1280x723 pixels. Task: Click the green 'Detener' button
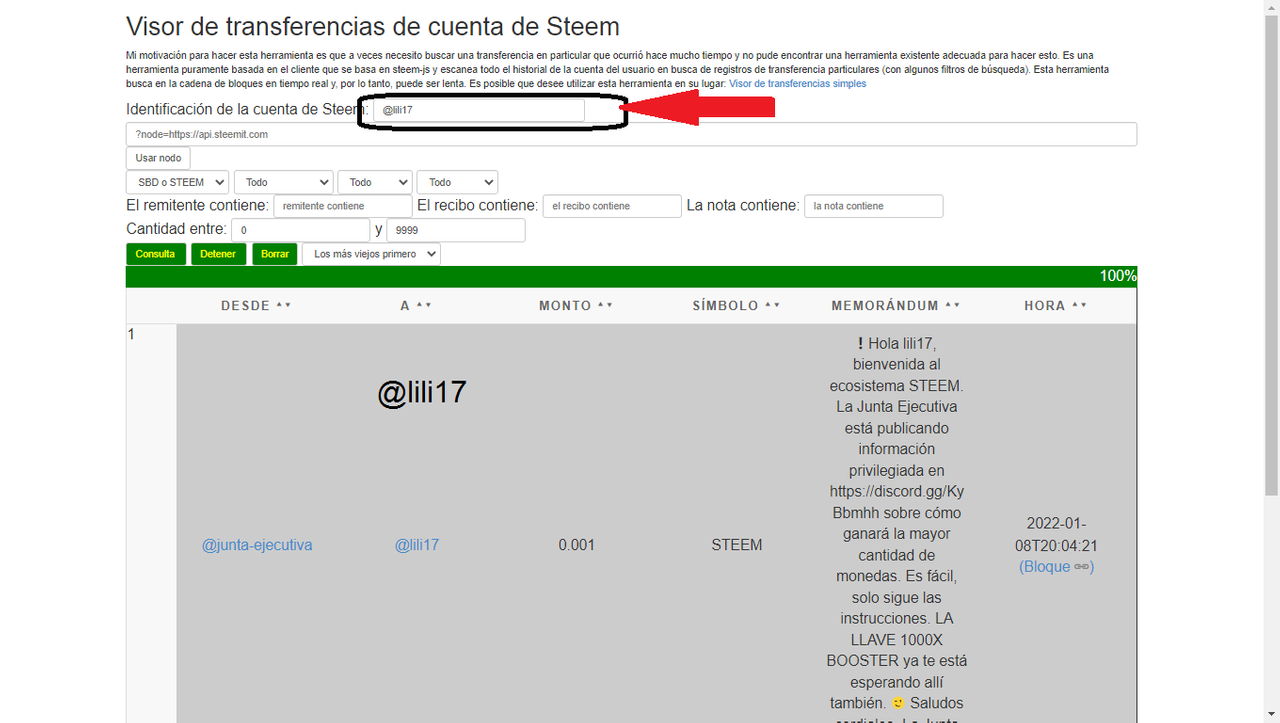pos(218,254)
